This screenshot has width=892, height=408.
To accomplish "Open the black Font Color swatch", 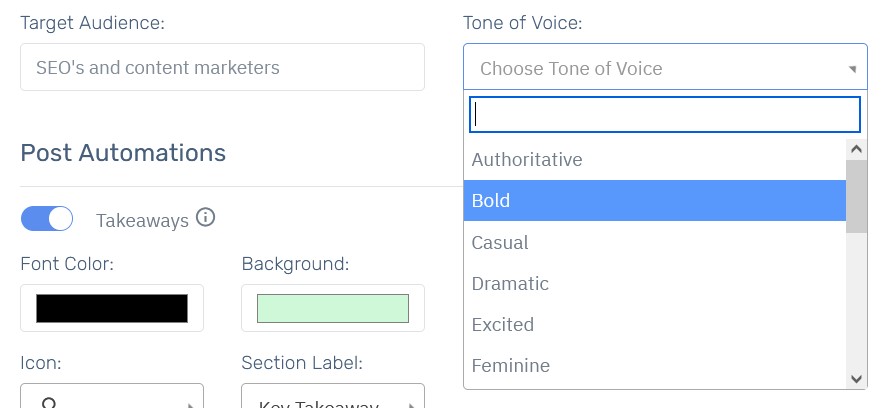I will (112, 308).
